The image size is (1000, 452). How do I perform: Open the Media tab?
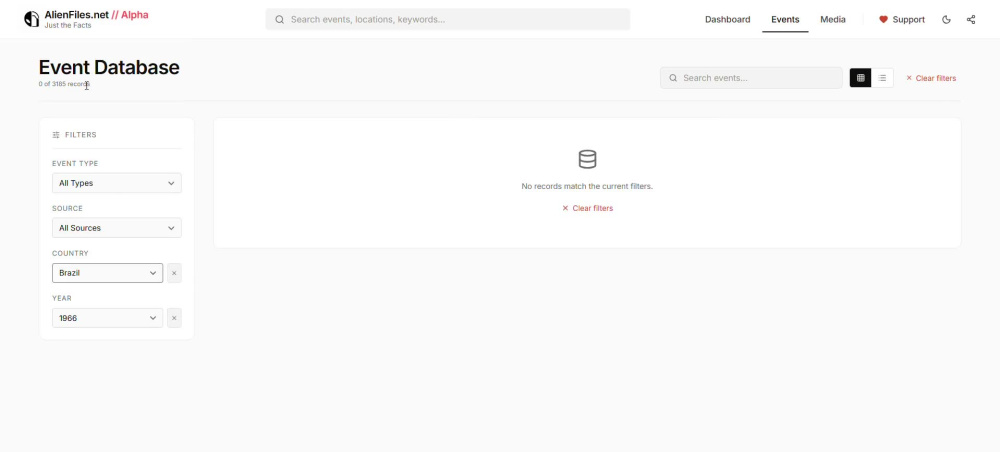coord(833,20)
